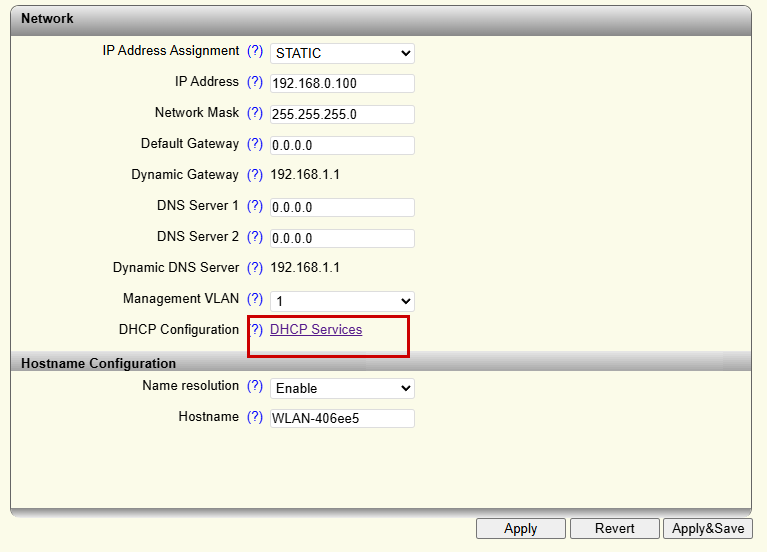Open Dynamic Gateway help tooltip
The height and width of the screenshot is (552, 767).
(255, 175)
